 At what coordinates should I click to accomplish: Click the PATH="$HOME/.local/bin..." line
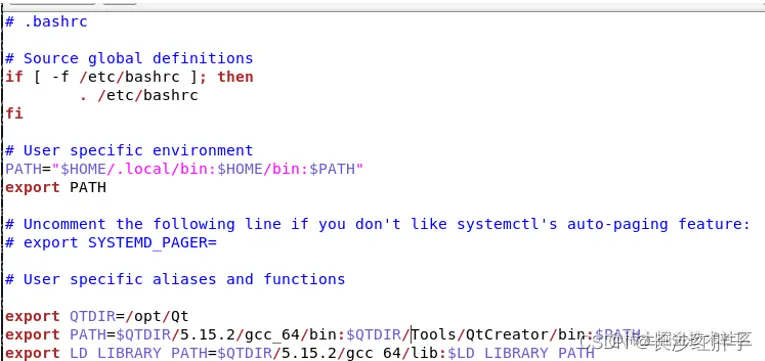tap(184, 169)
